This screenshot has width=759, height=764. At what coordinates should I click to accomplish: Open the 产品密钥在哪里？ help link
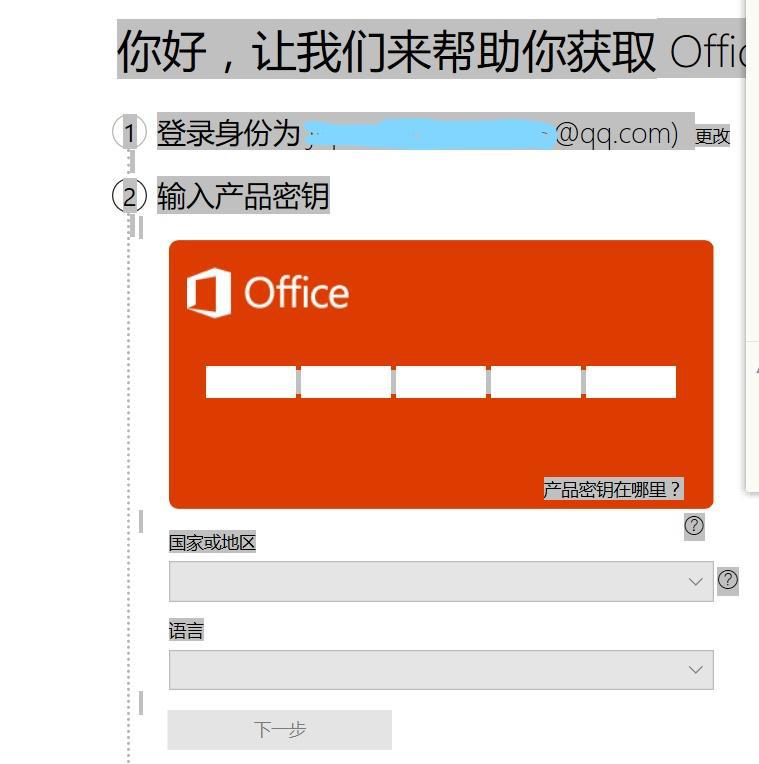(x=613, y=489)
